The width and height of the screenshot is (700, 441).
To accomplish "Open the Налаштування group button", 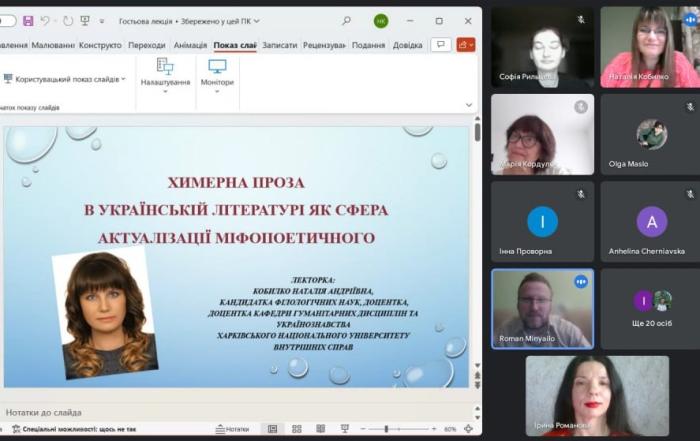I will [165, 75].
